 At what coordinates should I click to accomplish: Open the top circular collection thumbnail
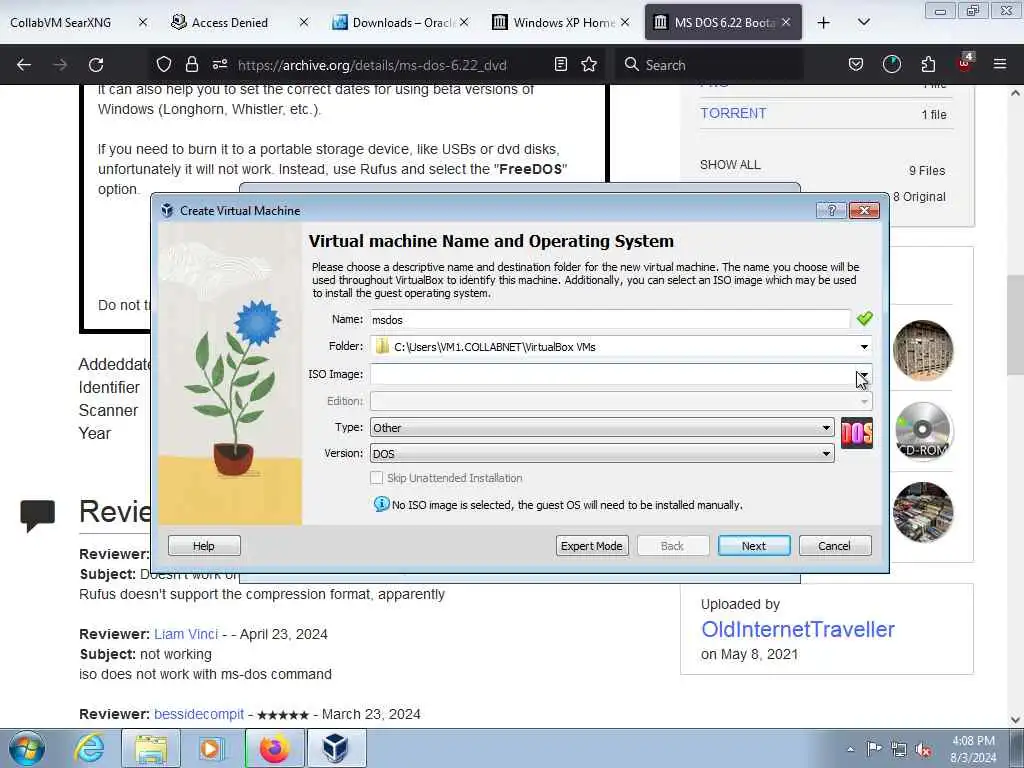(x=923, y=350)
